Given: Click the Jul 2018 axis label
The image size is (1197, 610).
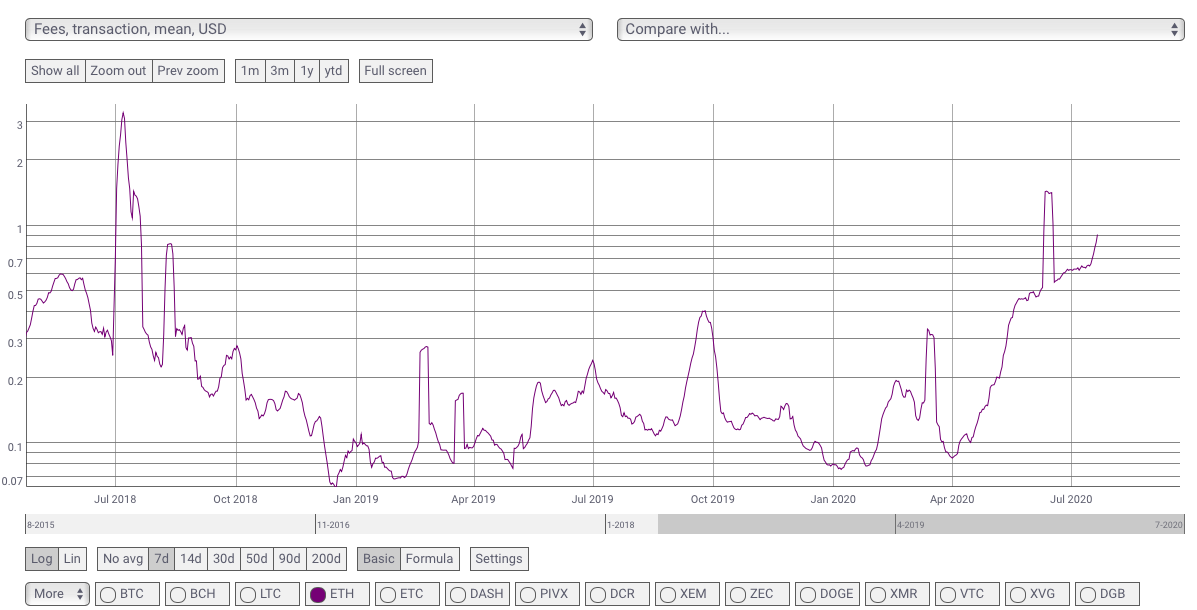Looking at the screenshot, I should click(115, 499).
